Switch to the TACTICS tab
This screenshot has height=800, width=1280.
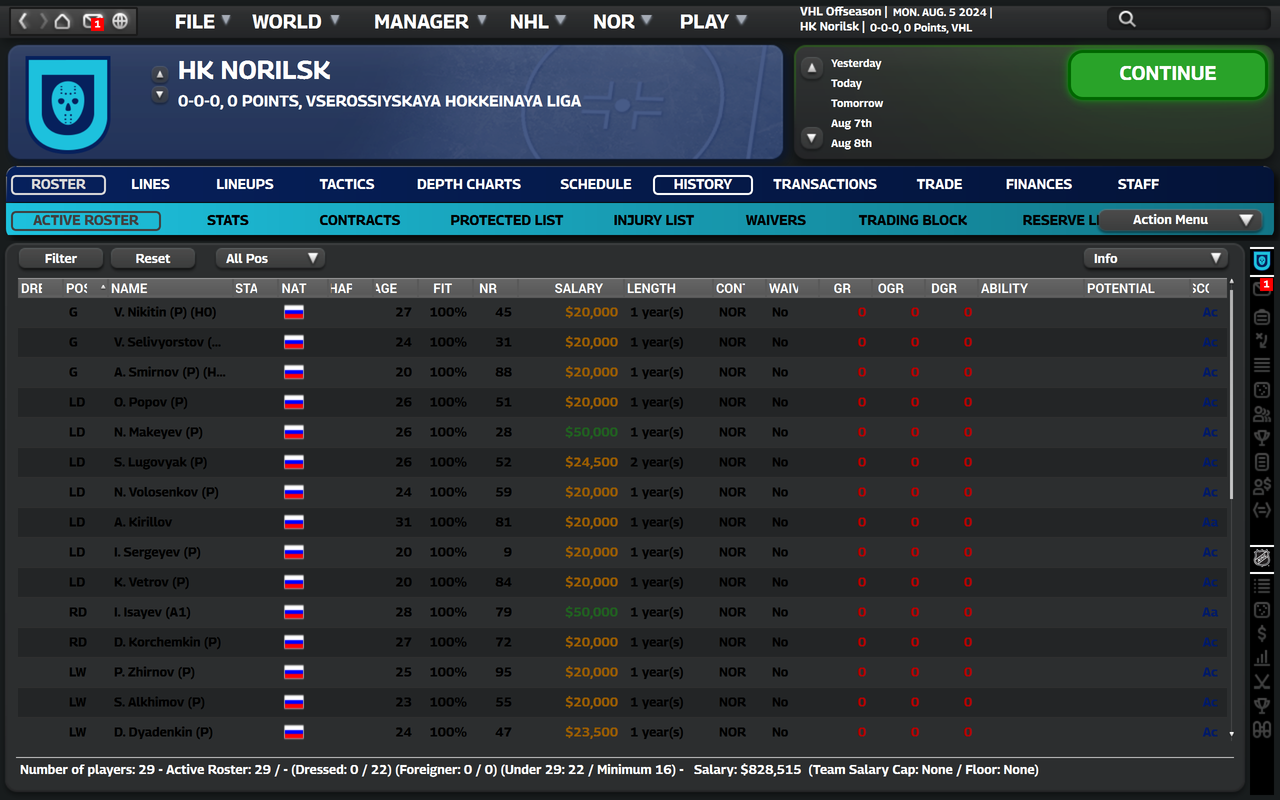[x=347, y=184]
